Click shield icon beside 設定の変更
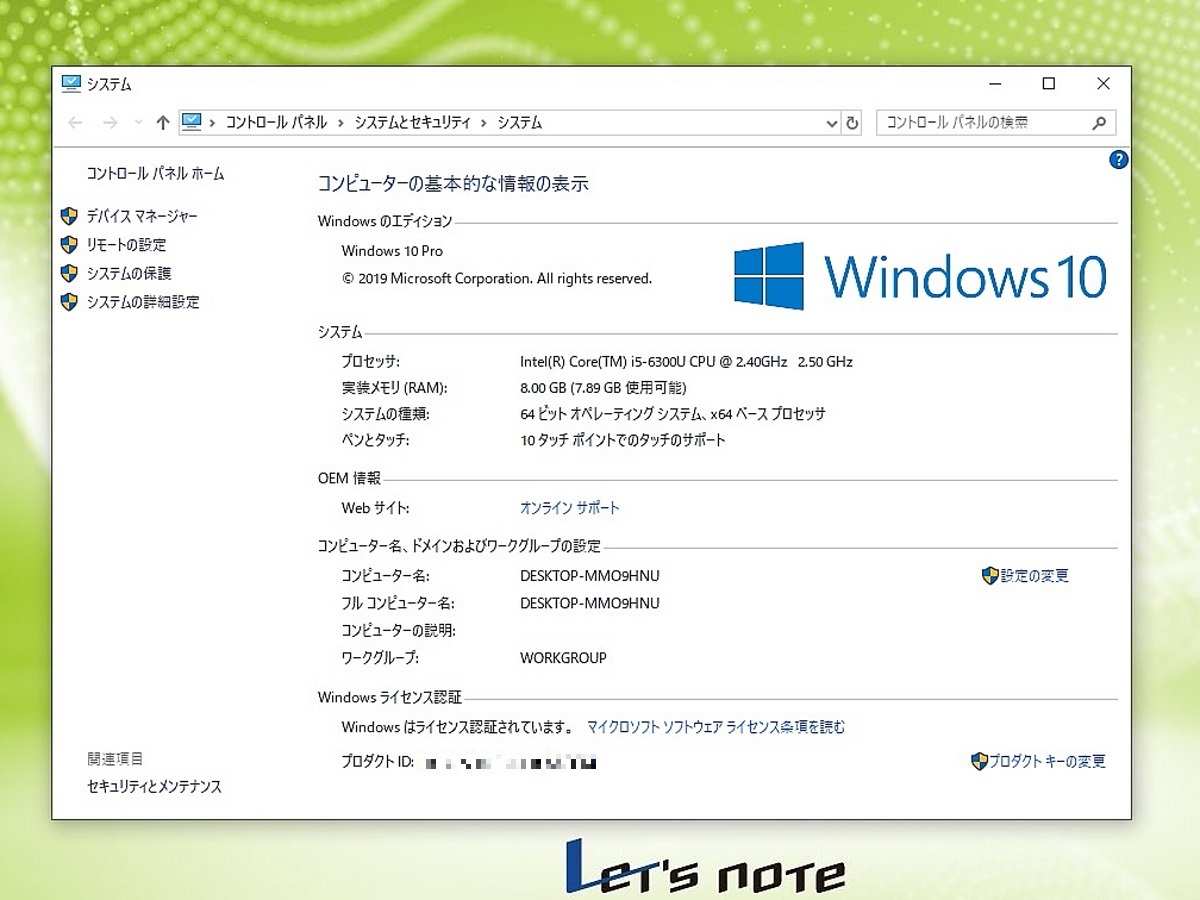The height and width of the screenshot is (900, 1200). point(990,576)
